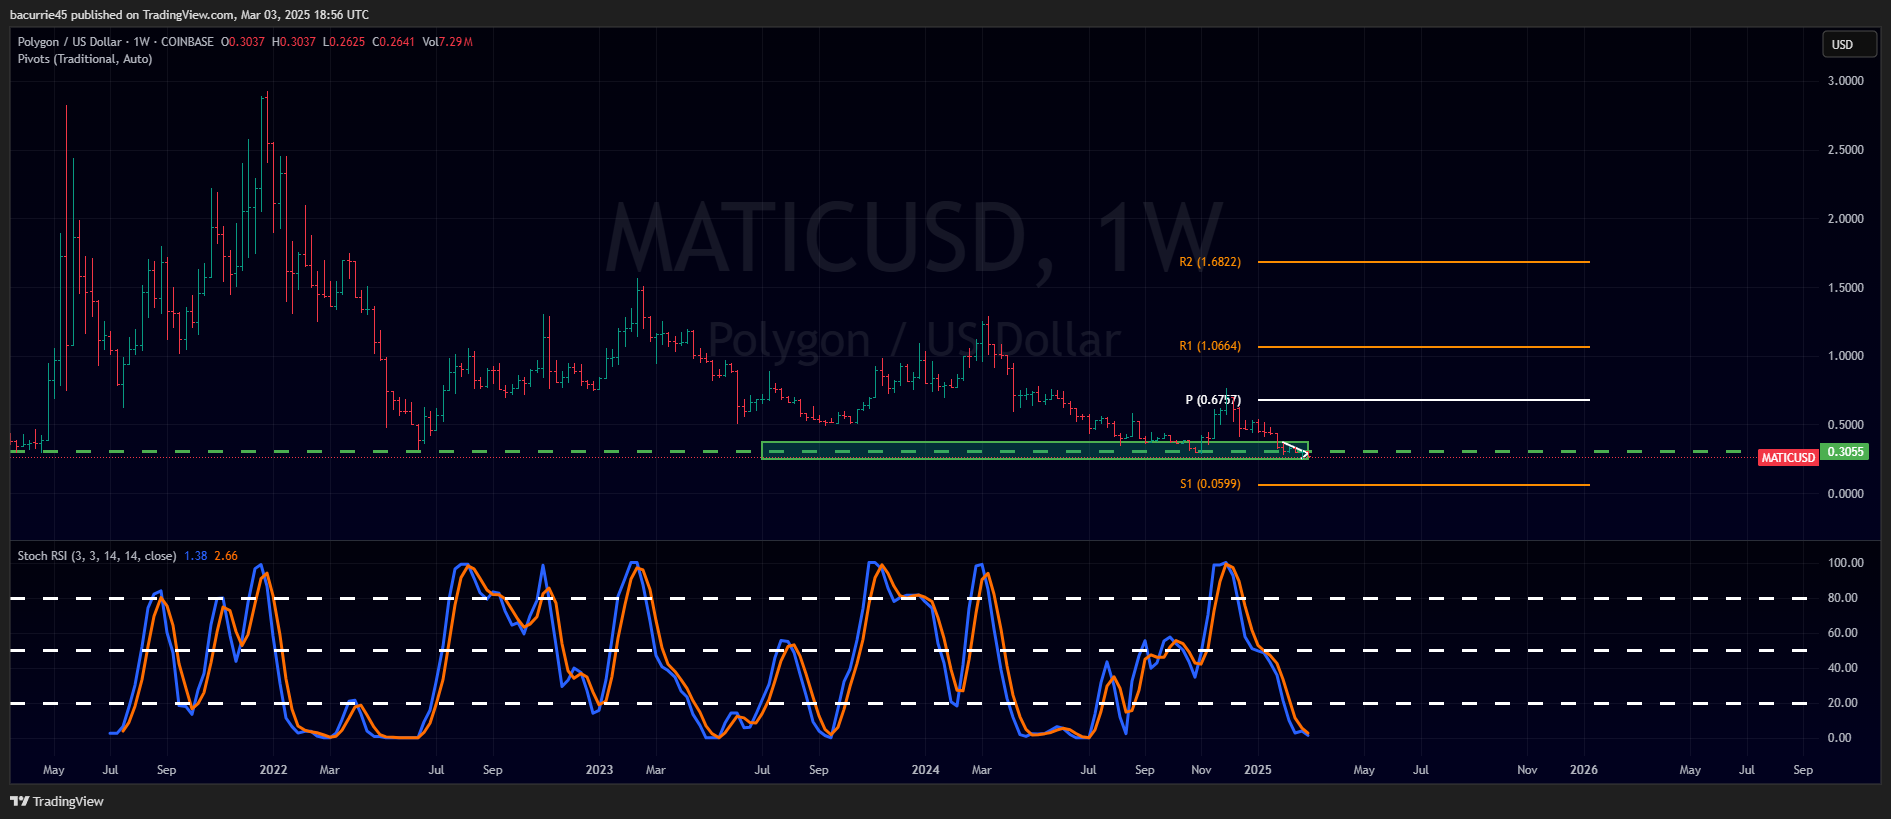This screenshot has height=819, width=1891.
Task: Click the 2.0000 price axis value
Action: pyautogui.click(x=1845, y=219)
